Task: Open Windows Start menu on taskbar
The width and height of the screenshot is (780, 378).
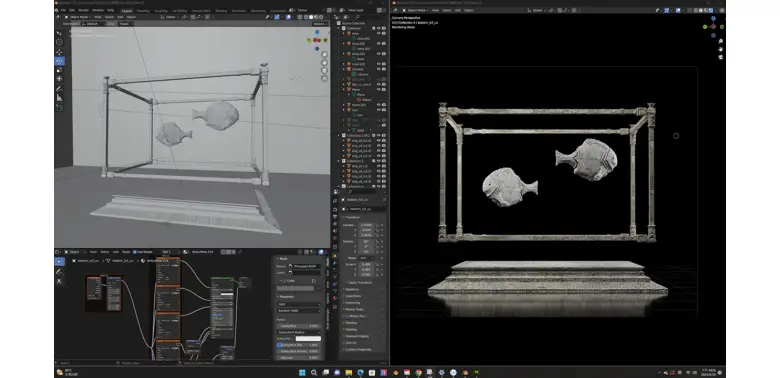Action: coord(302,372)
